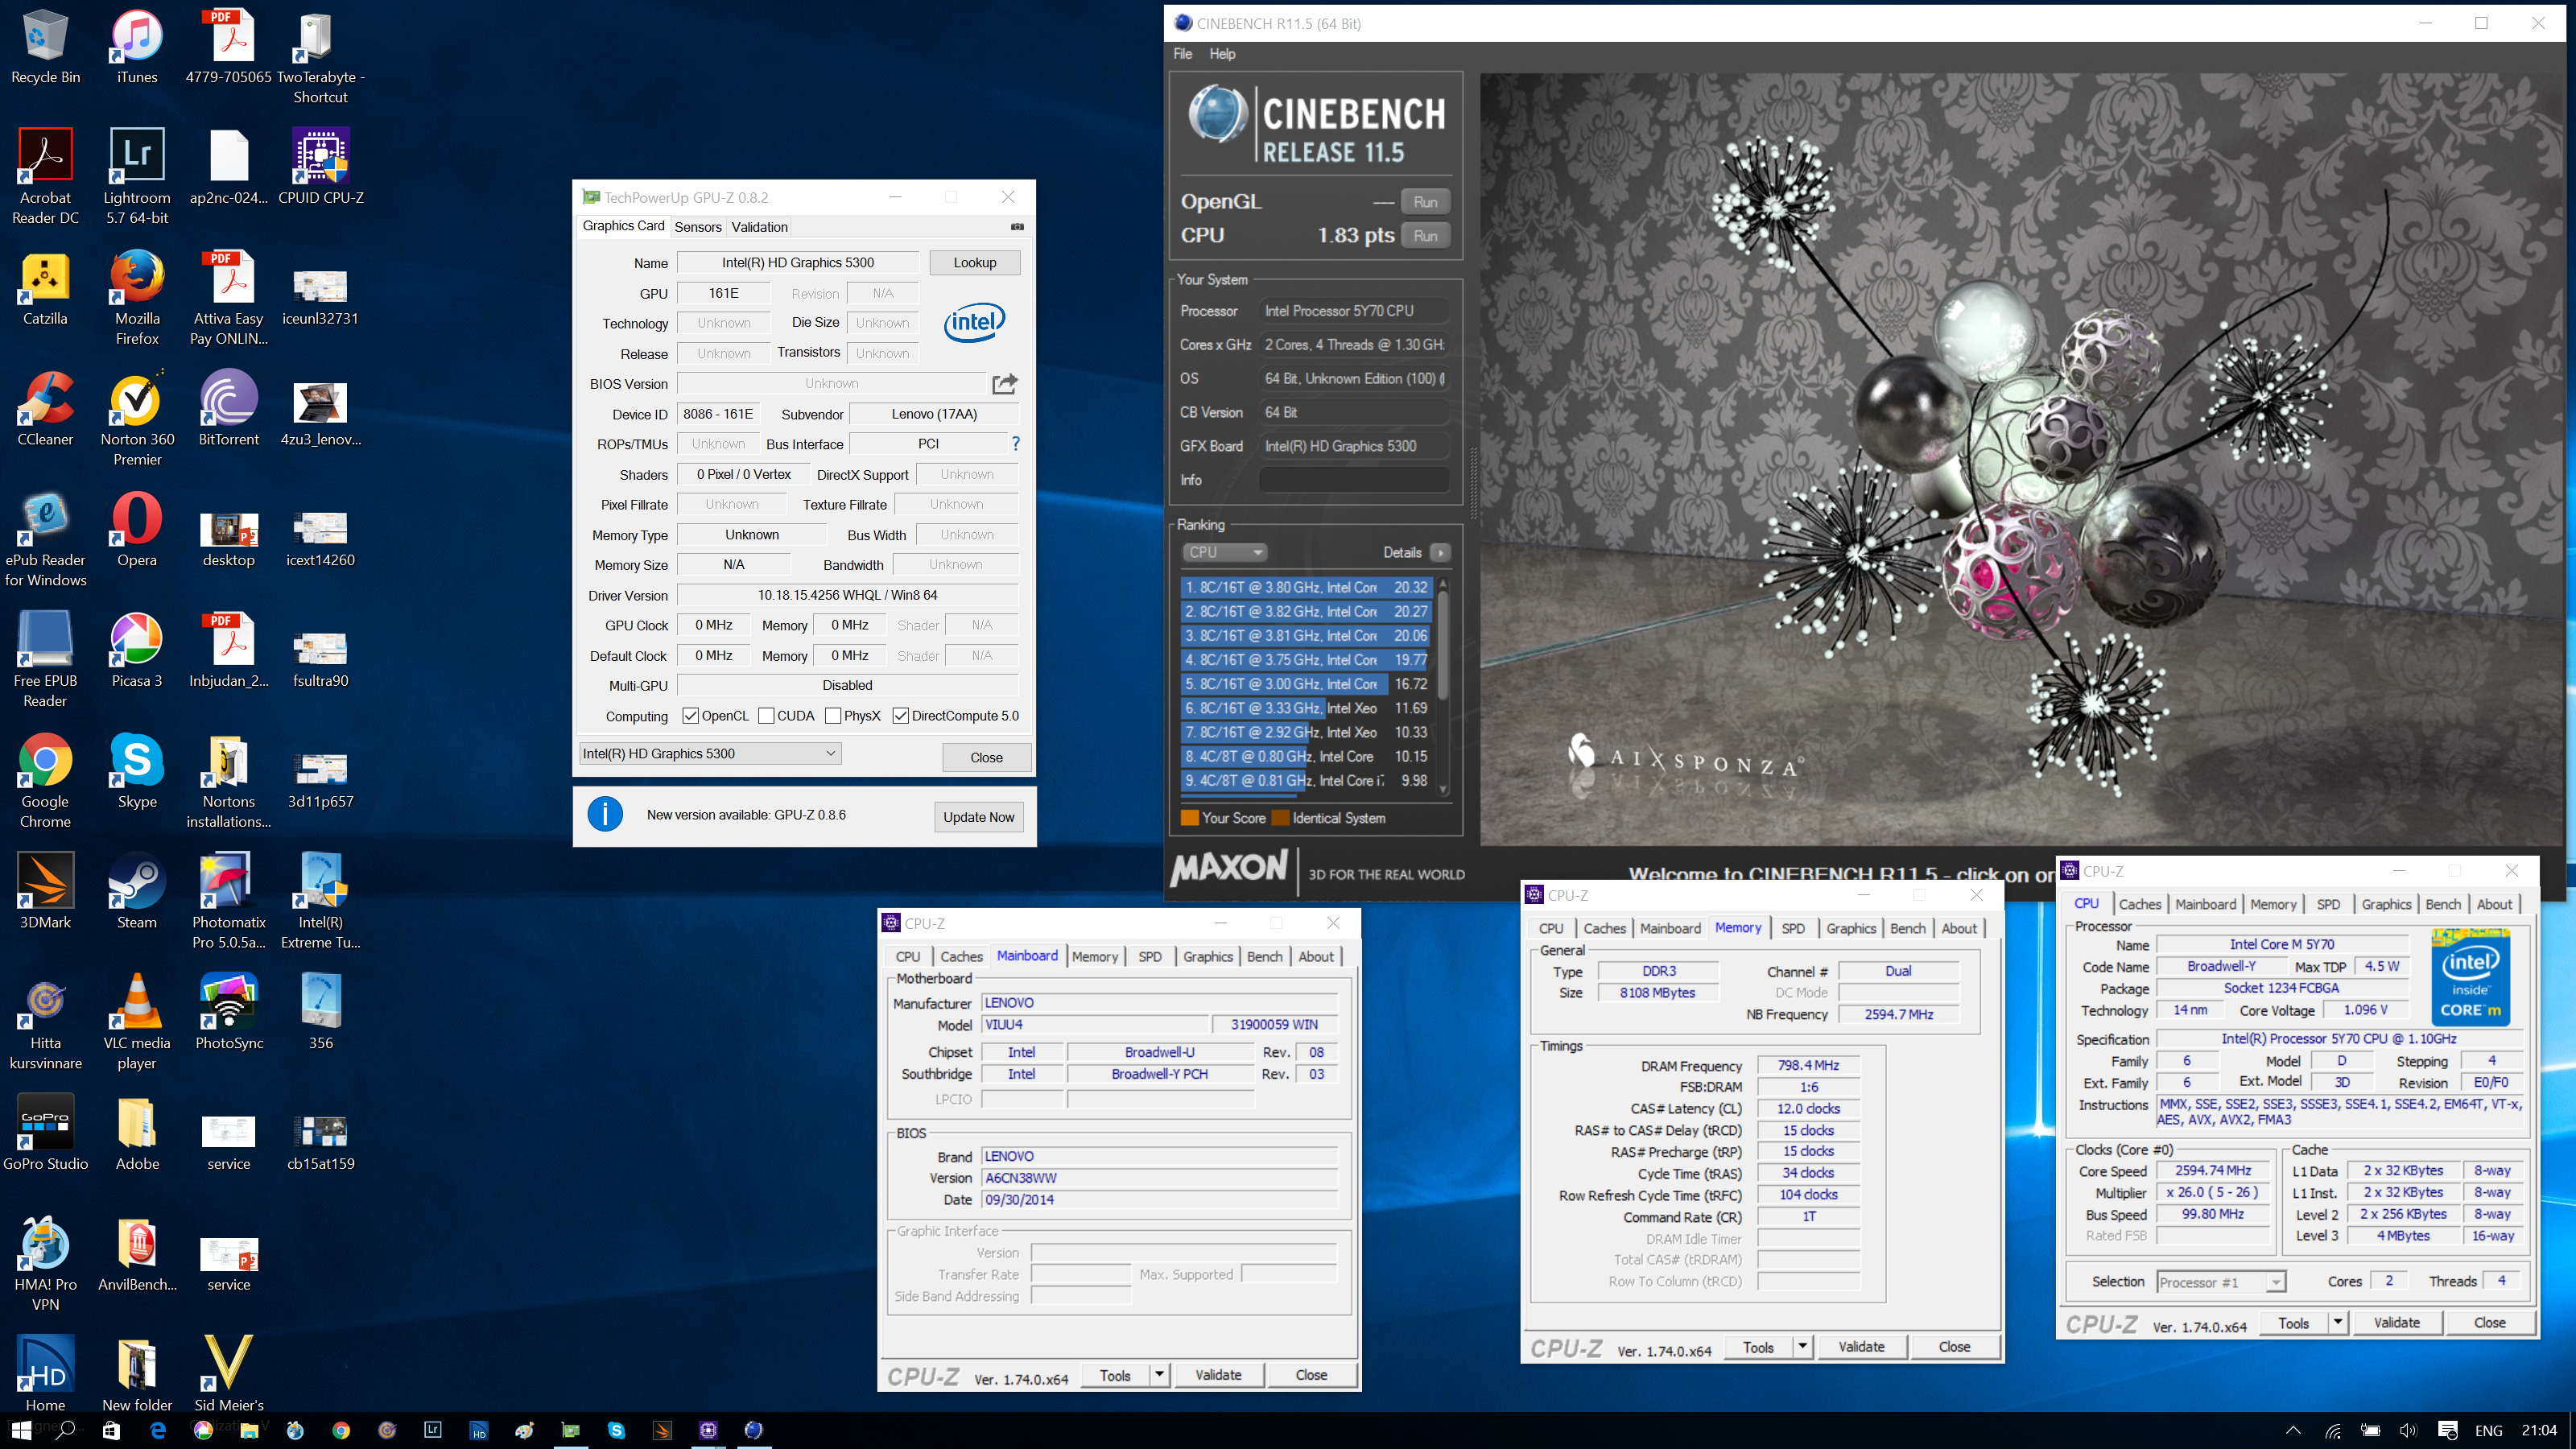The height and width of the screenshot is (1449, 2576).
Task: Open the Lightroom 5.7 64-bit desktop icon
Action: (x=137, y=177)
